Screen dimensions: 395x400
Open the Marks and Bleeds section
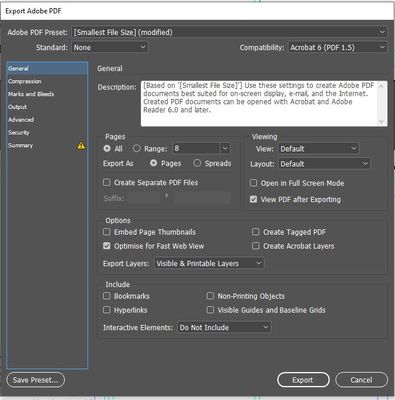coord(31,94)
